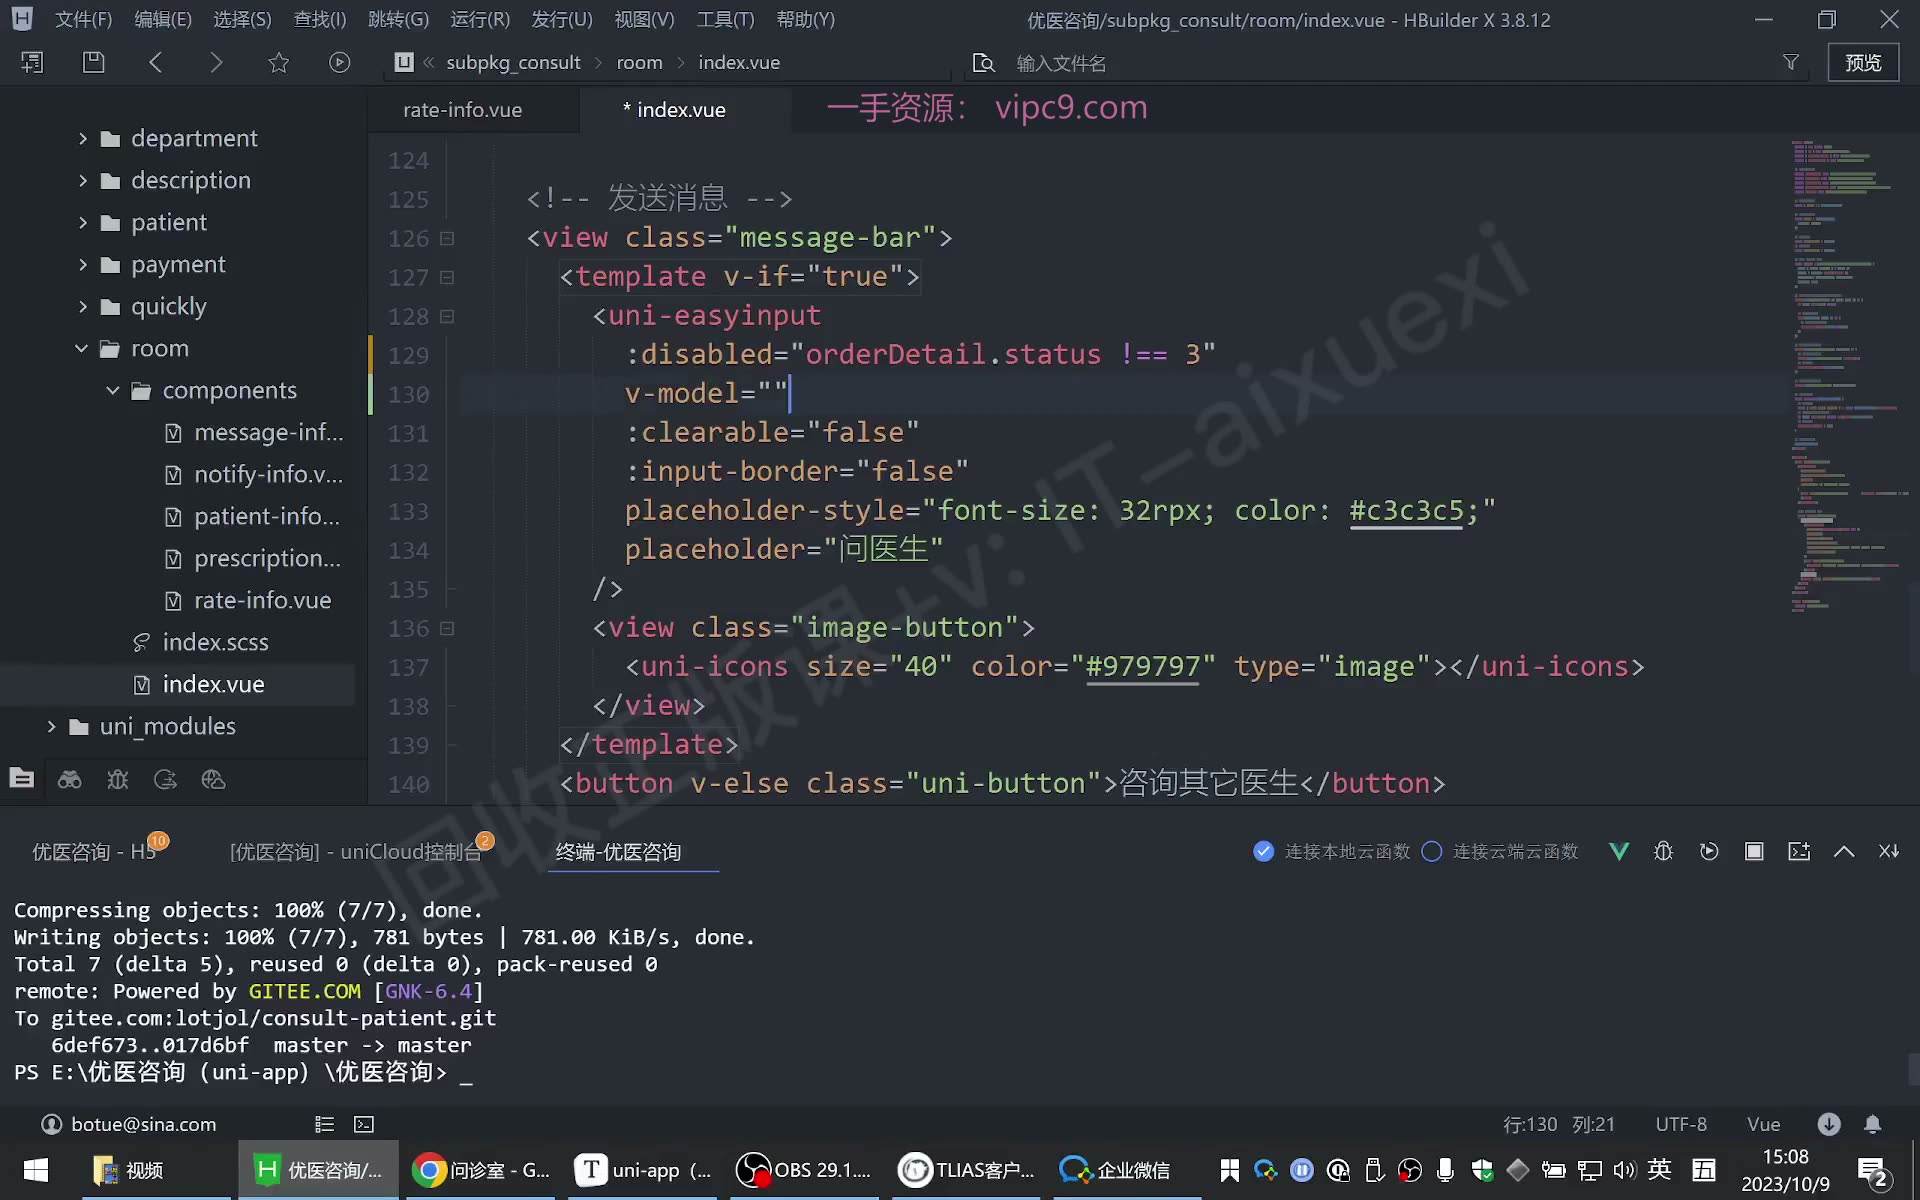Switch to uniCloud控制台 console tab
1920x1200 pixels.
point(355,851)
